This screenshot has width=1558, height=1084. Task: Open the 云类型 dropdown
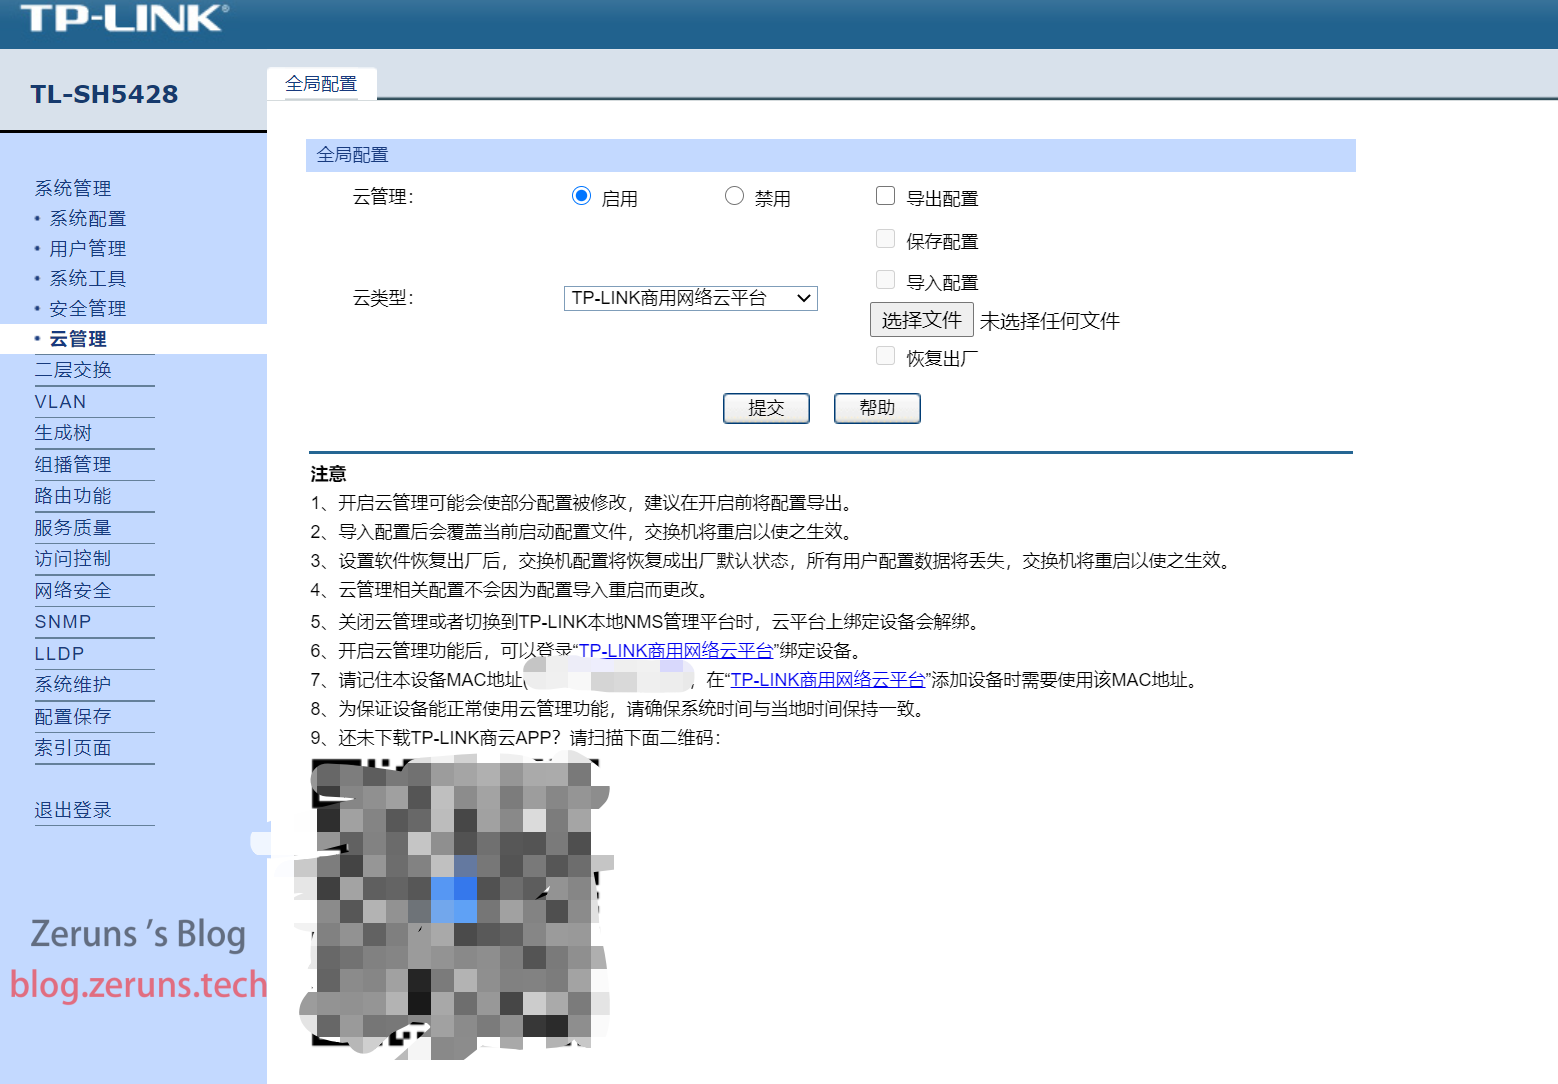click(691, 298)
